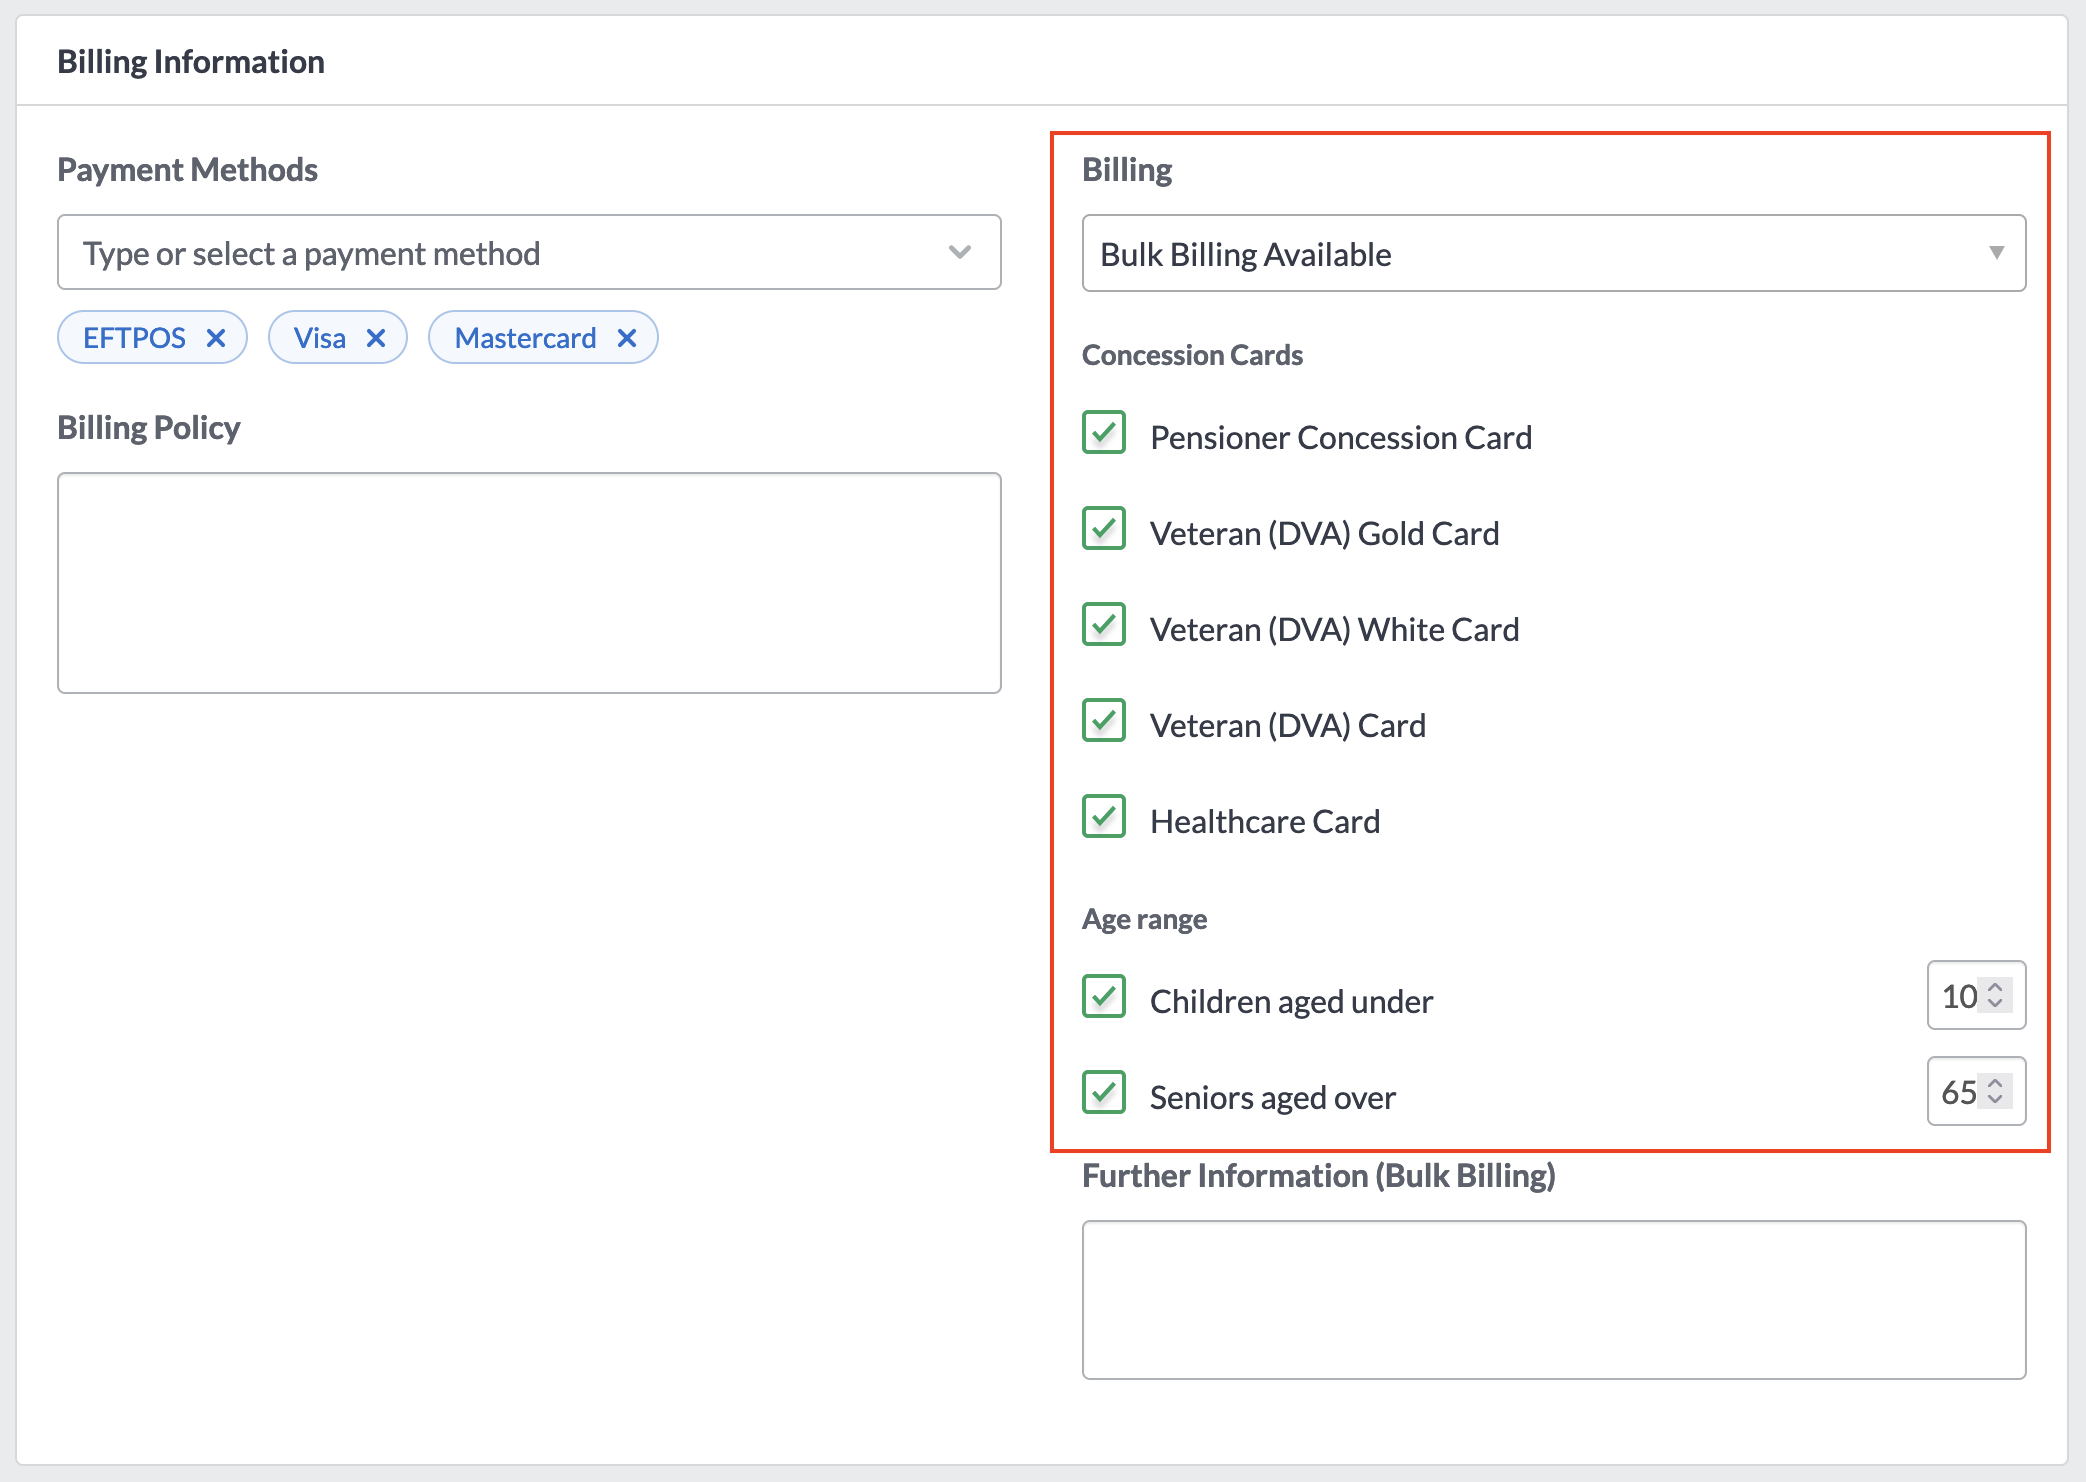2086x1482 pixels.
Task: Uncheck Pensioner Concession Card checkbox
Action: click(1104, 433)
